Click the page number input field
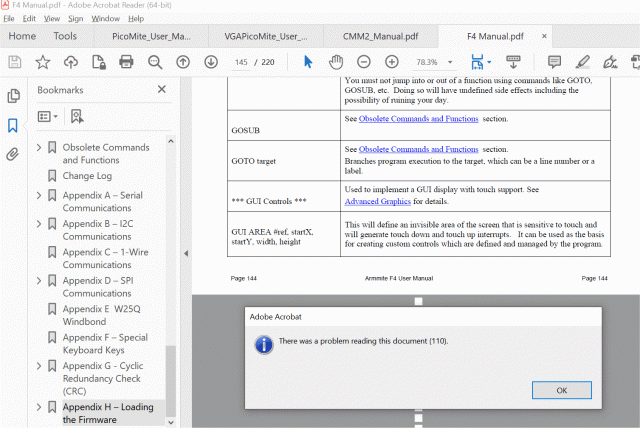The height and width of the screenshot is (428, 640). [240, 62]
